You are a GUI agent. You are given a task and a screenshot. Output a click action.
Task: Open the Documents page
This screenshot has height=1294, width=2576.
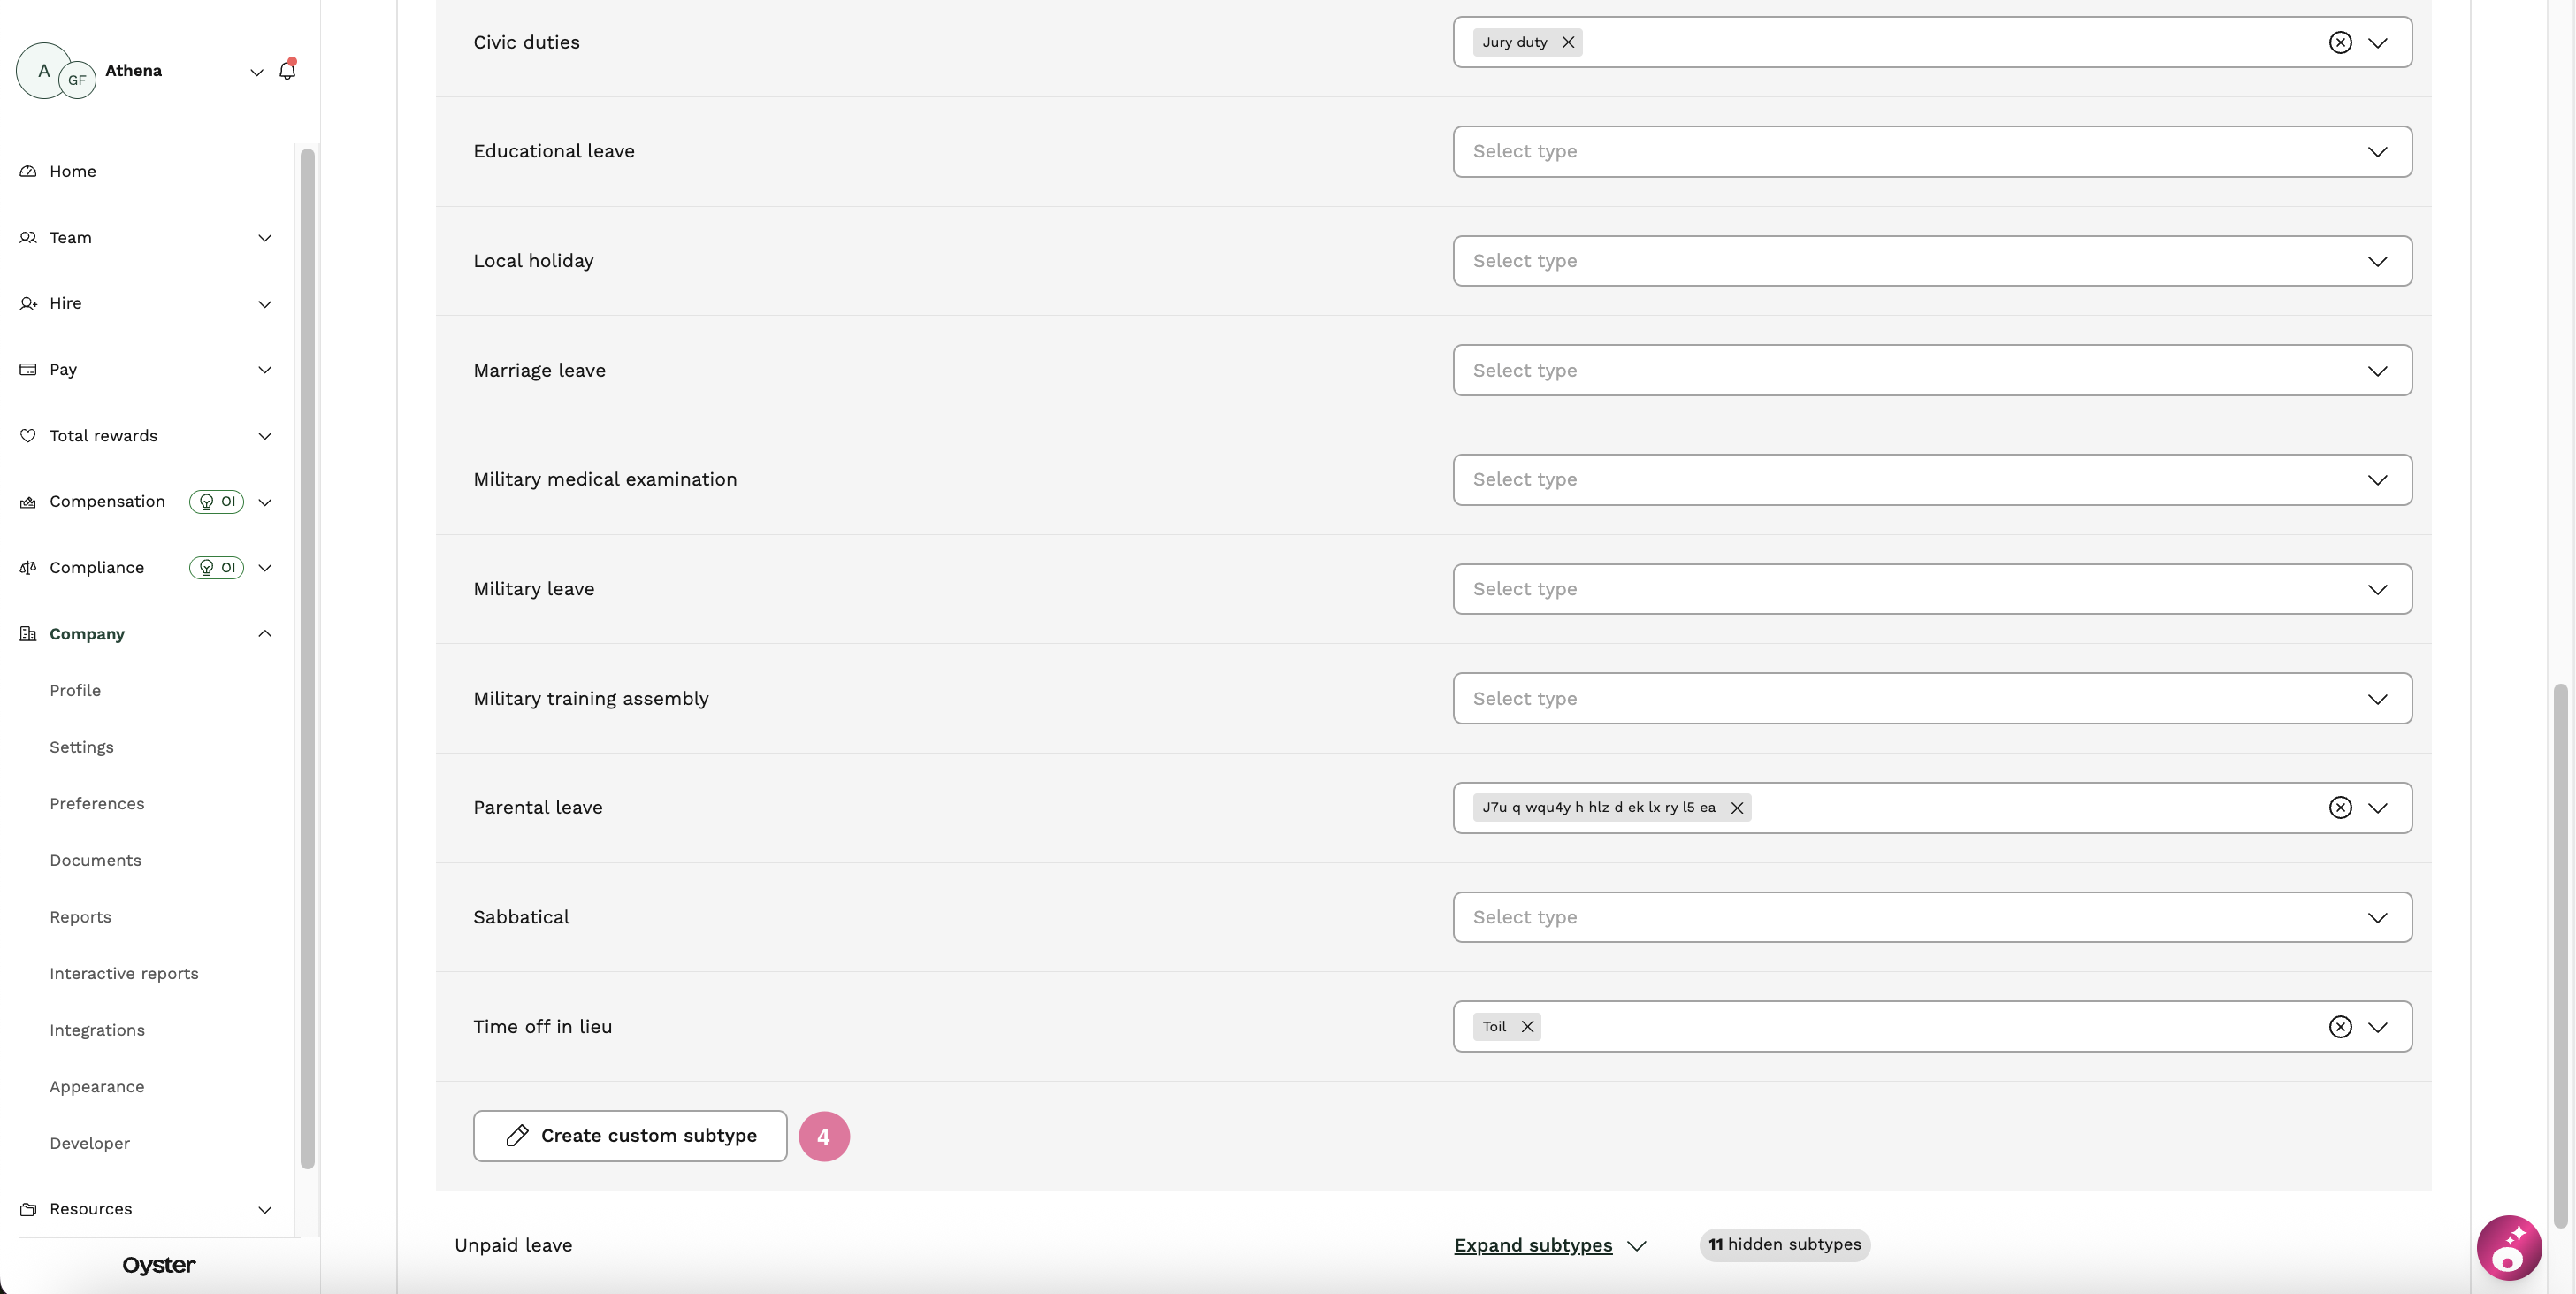(x=95, y=861)
